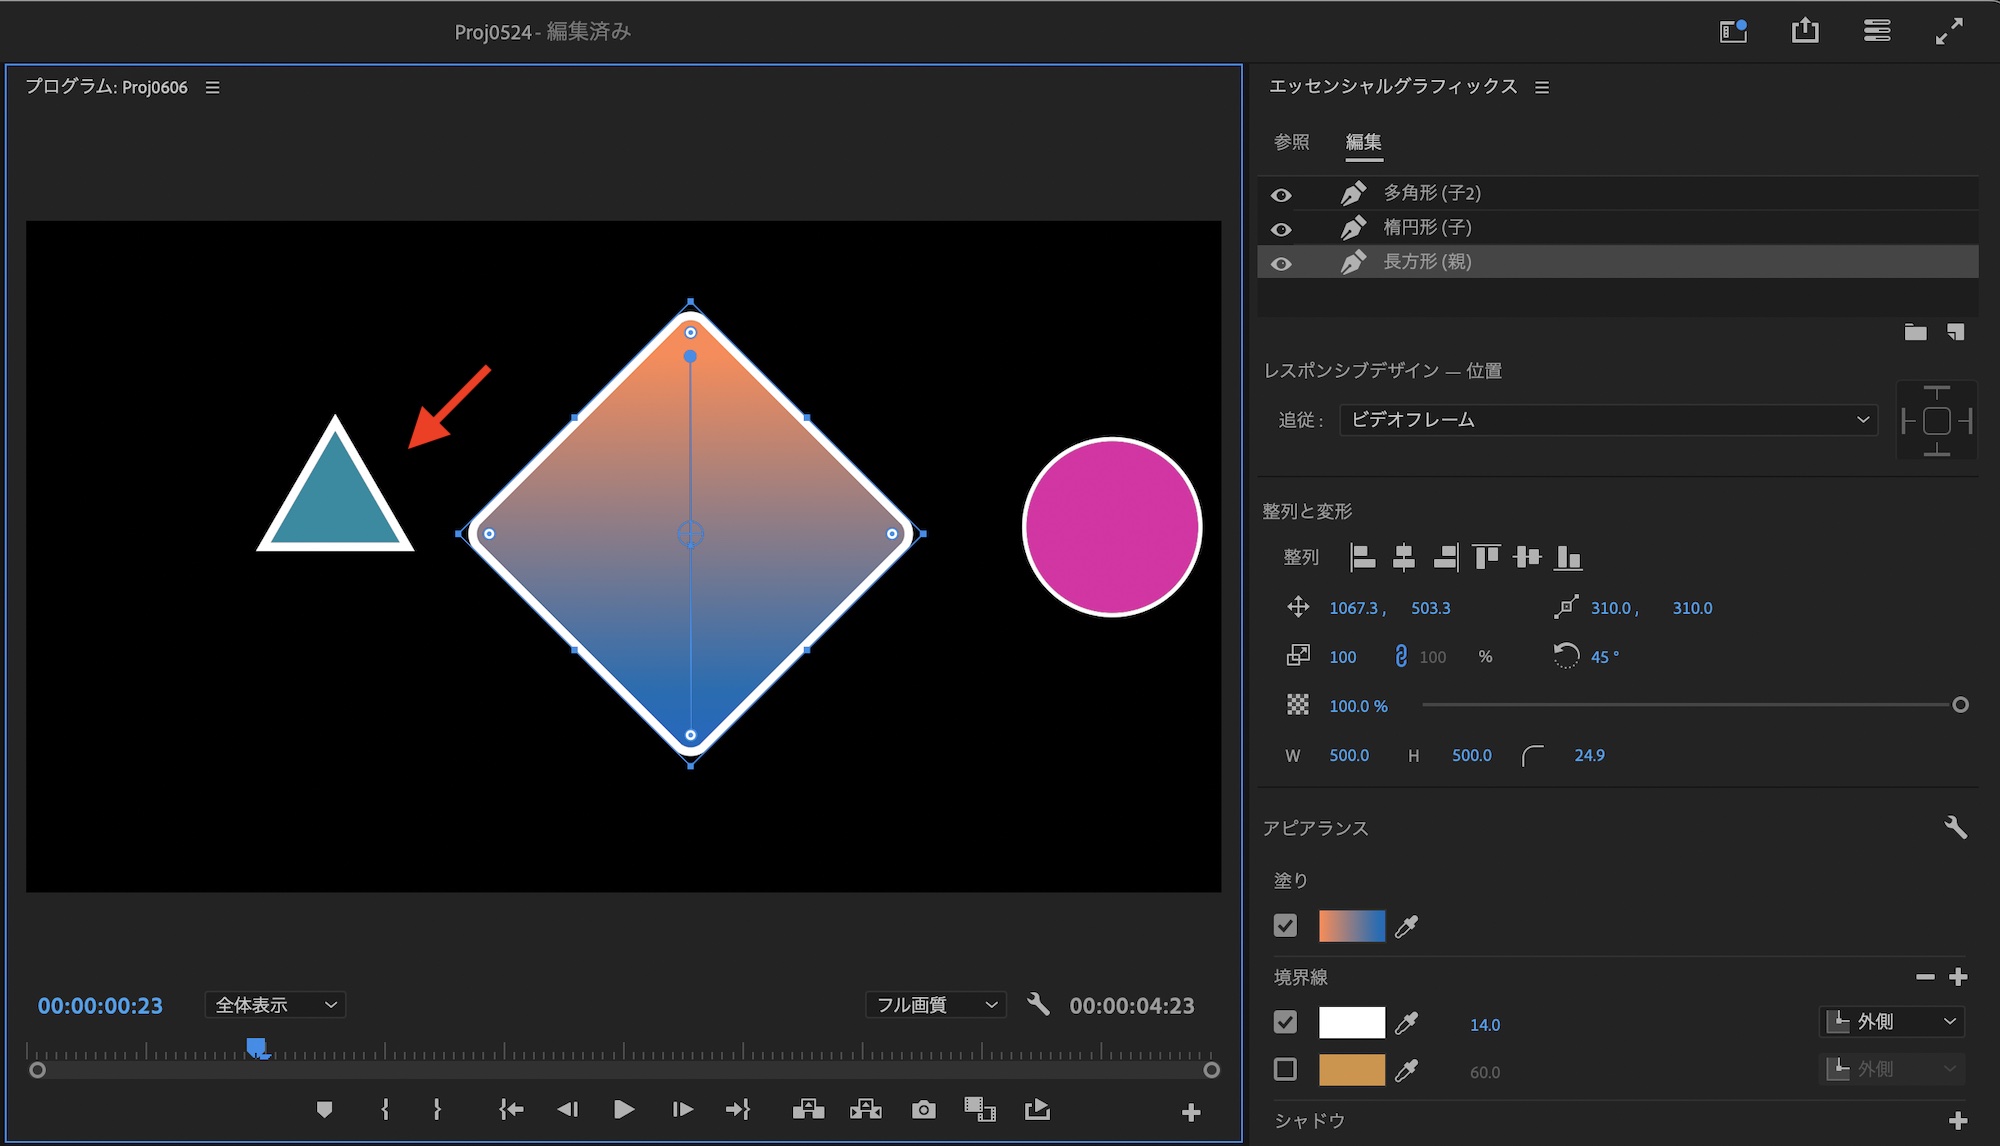Switch to the 参照 tab

click(1291, 142)
